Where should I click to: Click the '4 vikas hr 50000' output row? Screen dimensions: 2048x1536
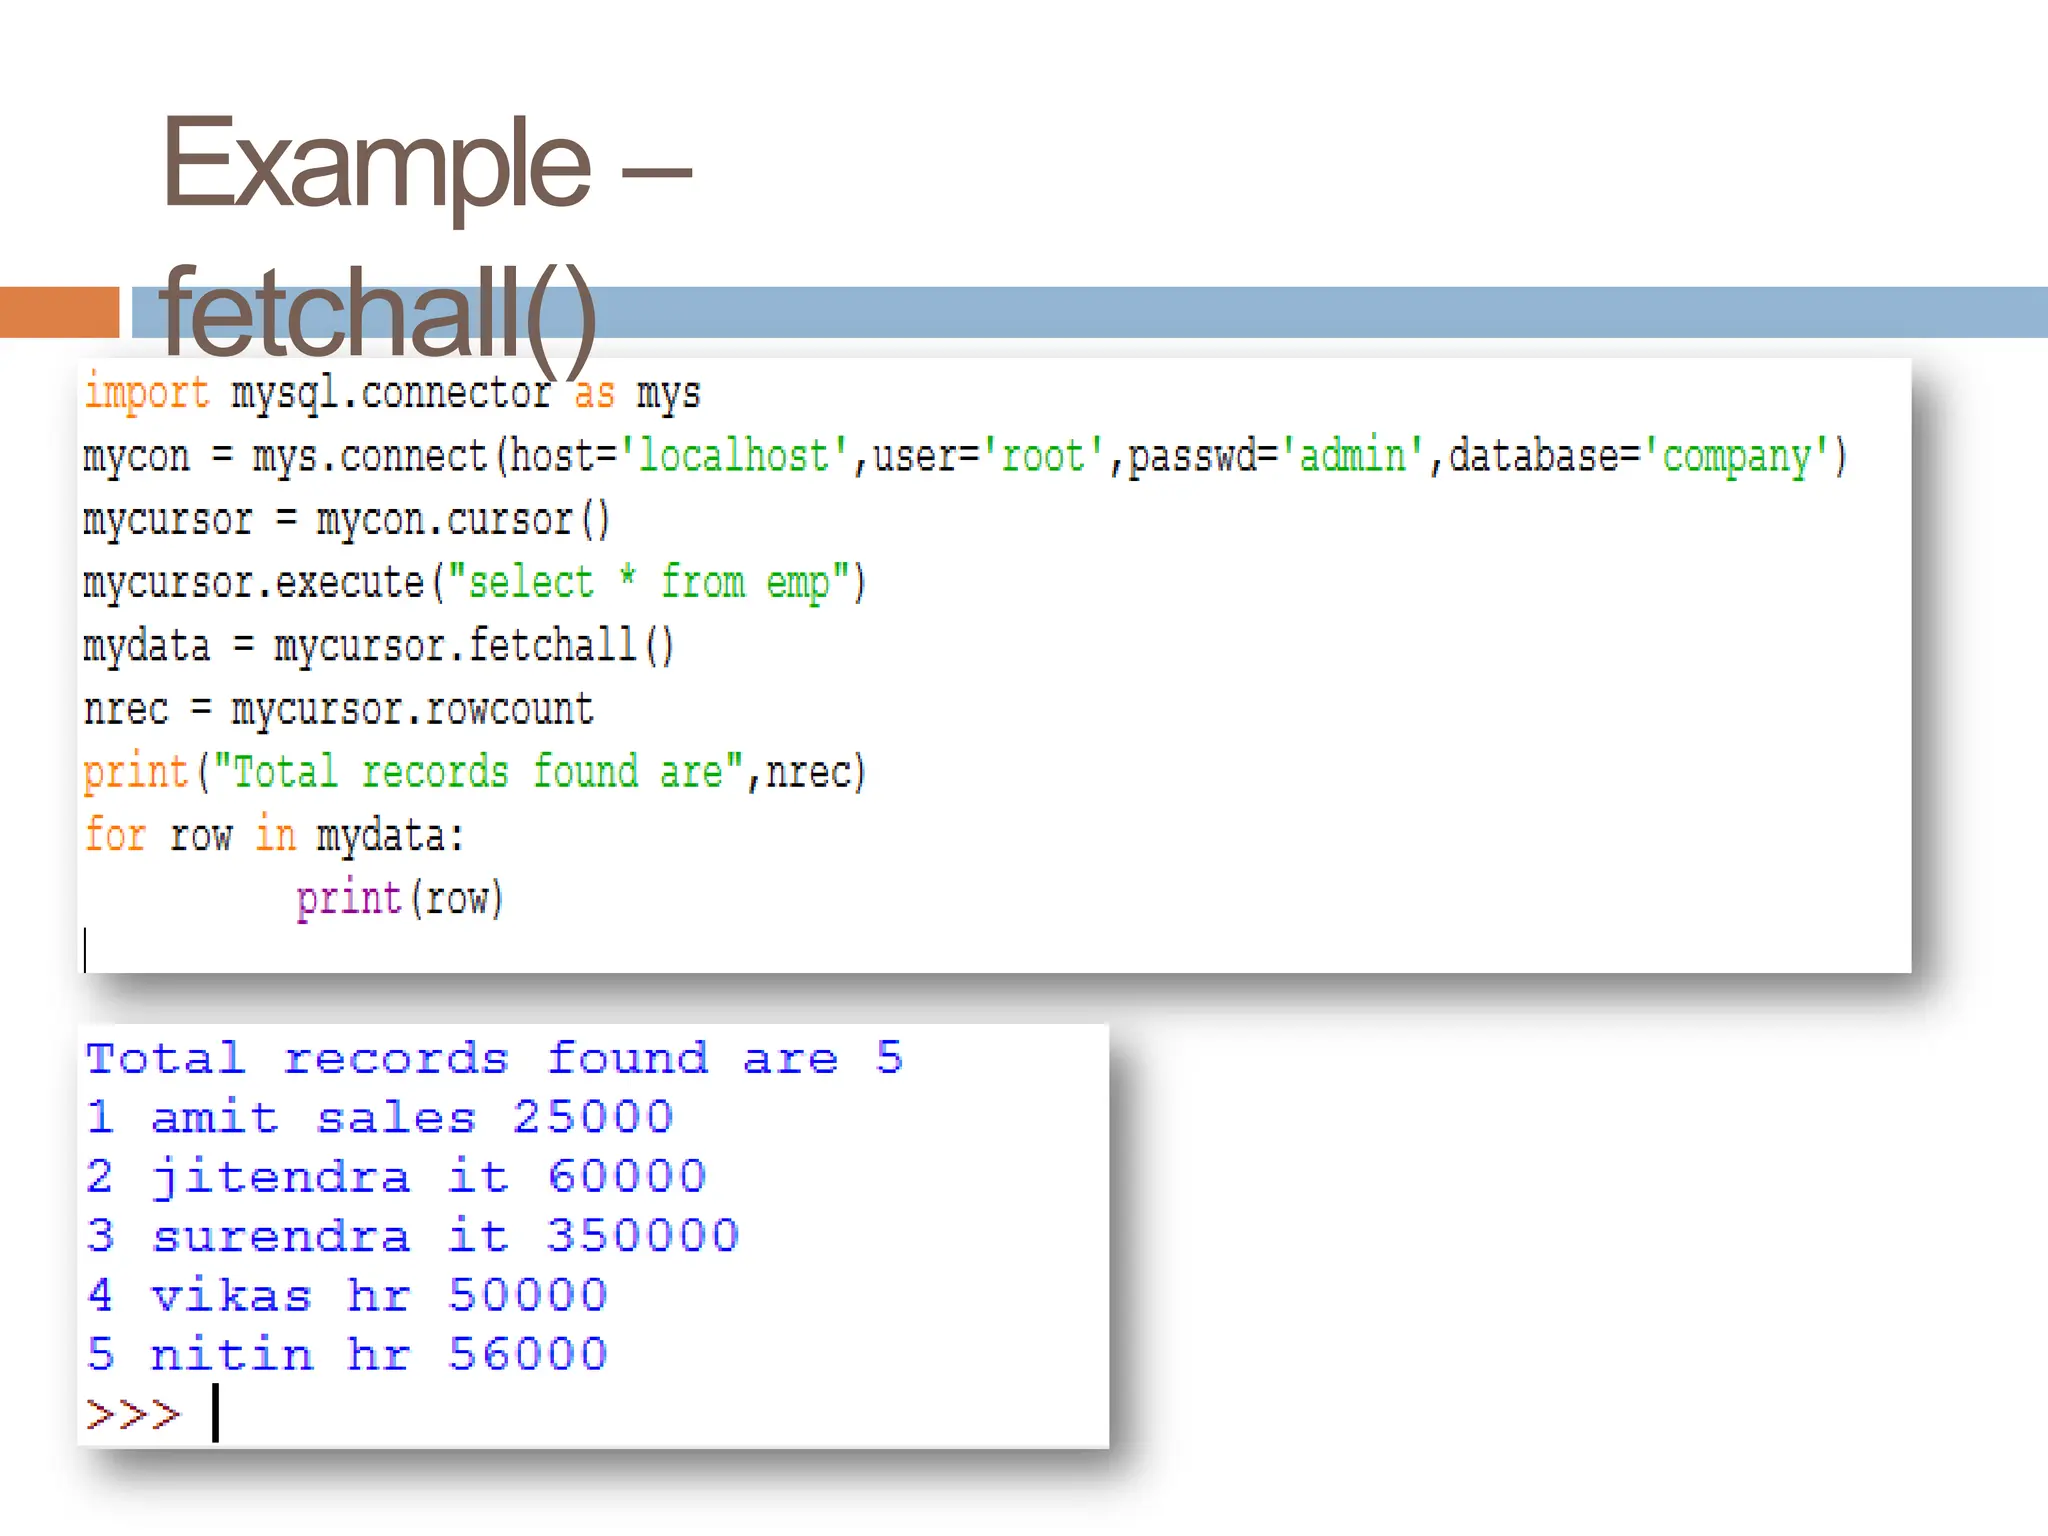pos(347,1295)
